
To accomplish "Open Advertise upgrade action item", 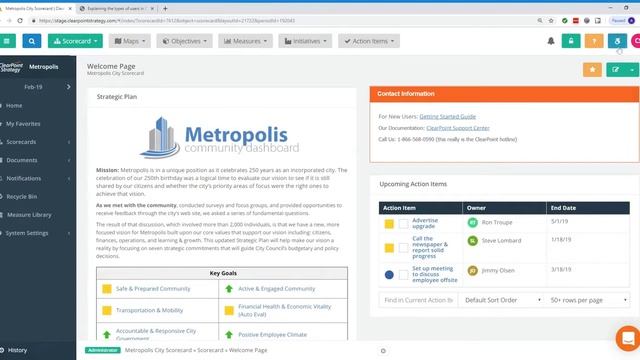I will click(425, 223).
